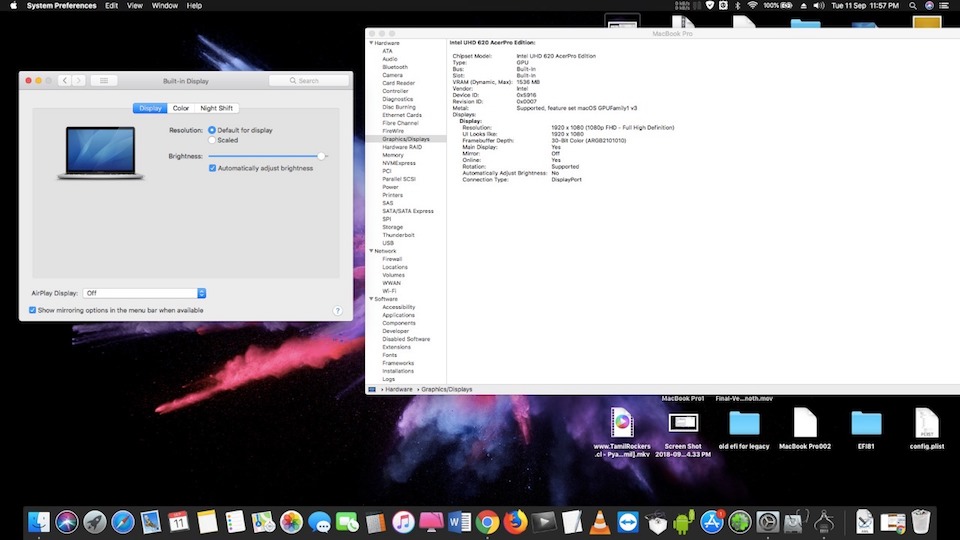
Task: Click the show-all grid button in System Preferences
Action: click(104, 80)
